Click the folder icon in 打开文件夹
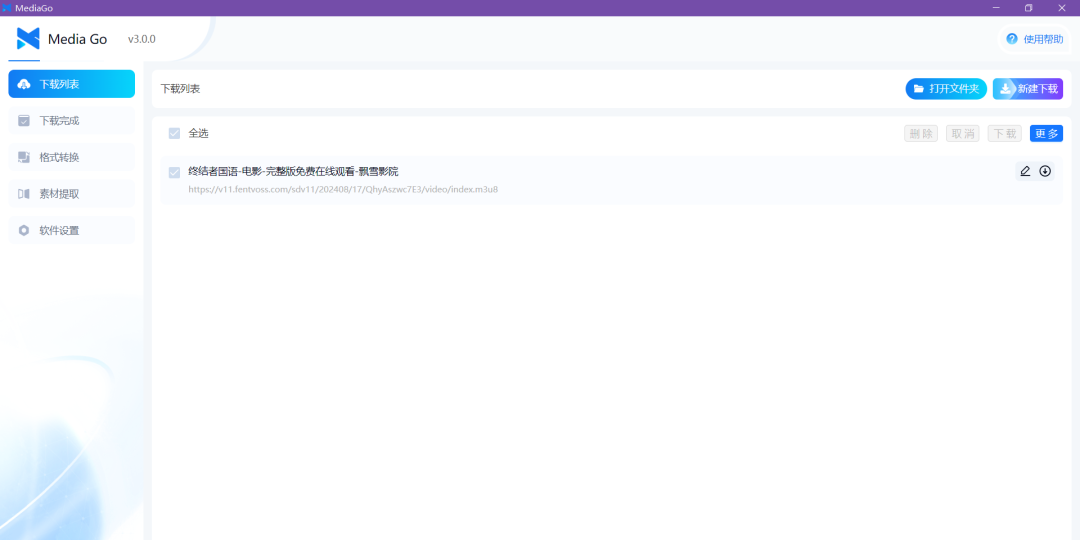This screenshot has height=540, width=1080. pos(919,89)
